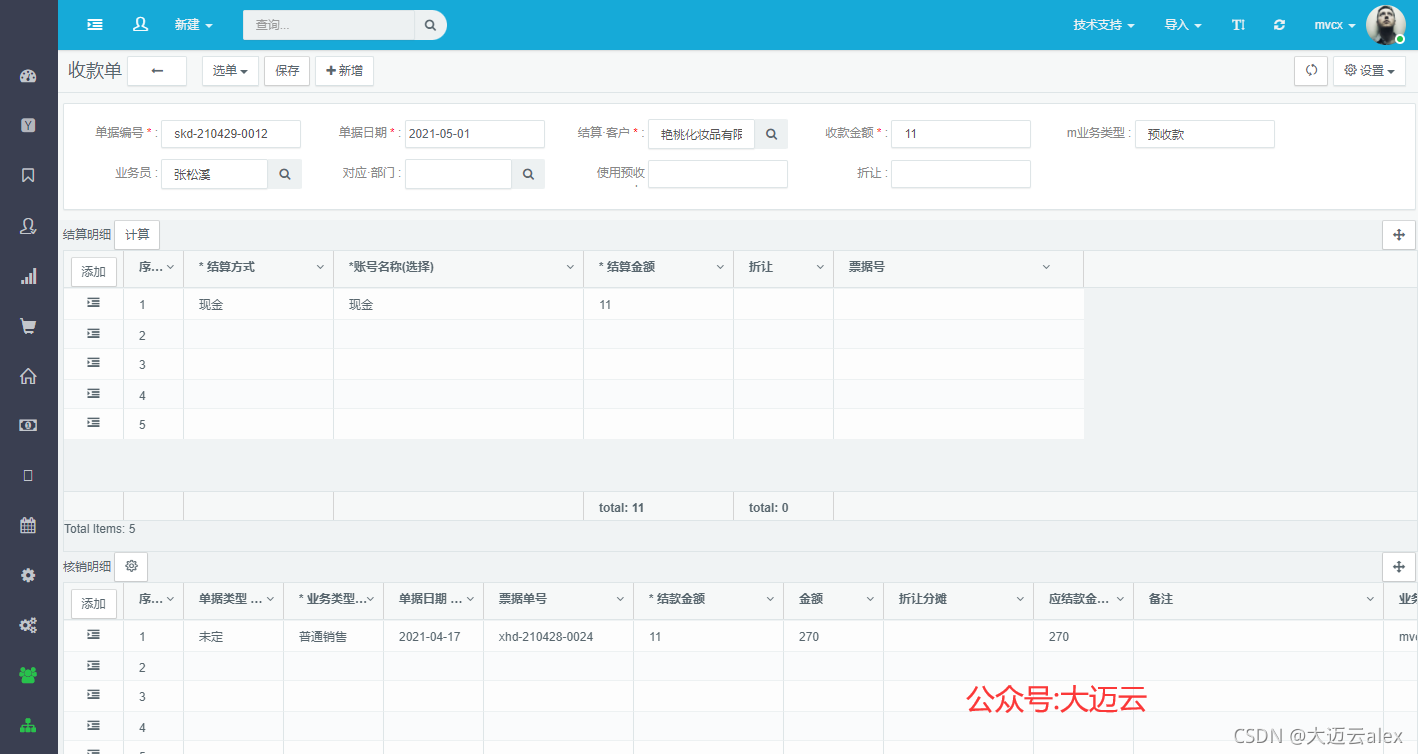
Task: Expand the 备注 column header chevron
Action: click(1370, 599)
